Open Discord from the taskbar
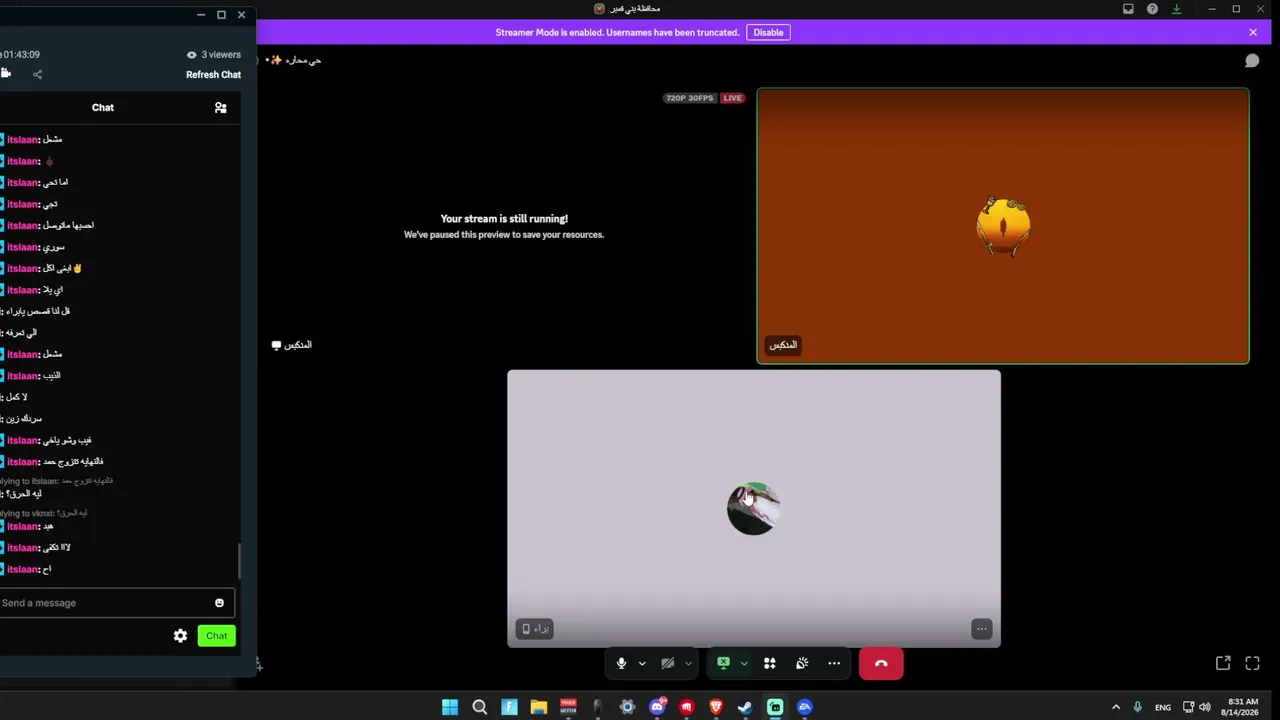 tap(657, 707)
